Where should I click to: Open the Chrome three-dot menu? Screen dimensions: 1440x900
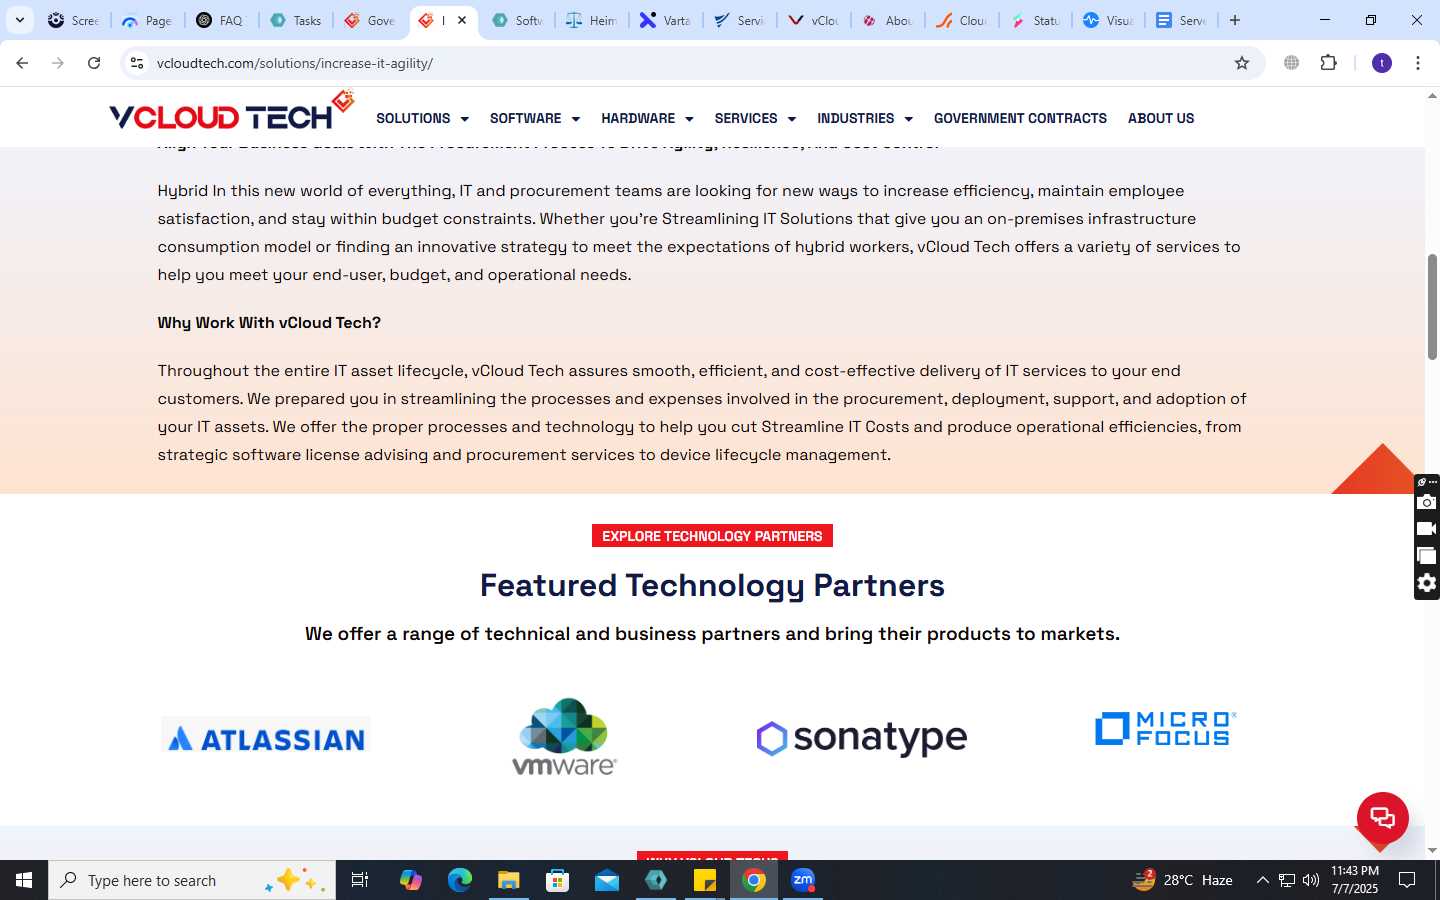[x=1417, y=63]
